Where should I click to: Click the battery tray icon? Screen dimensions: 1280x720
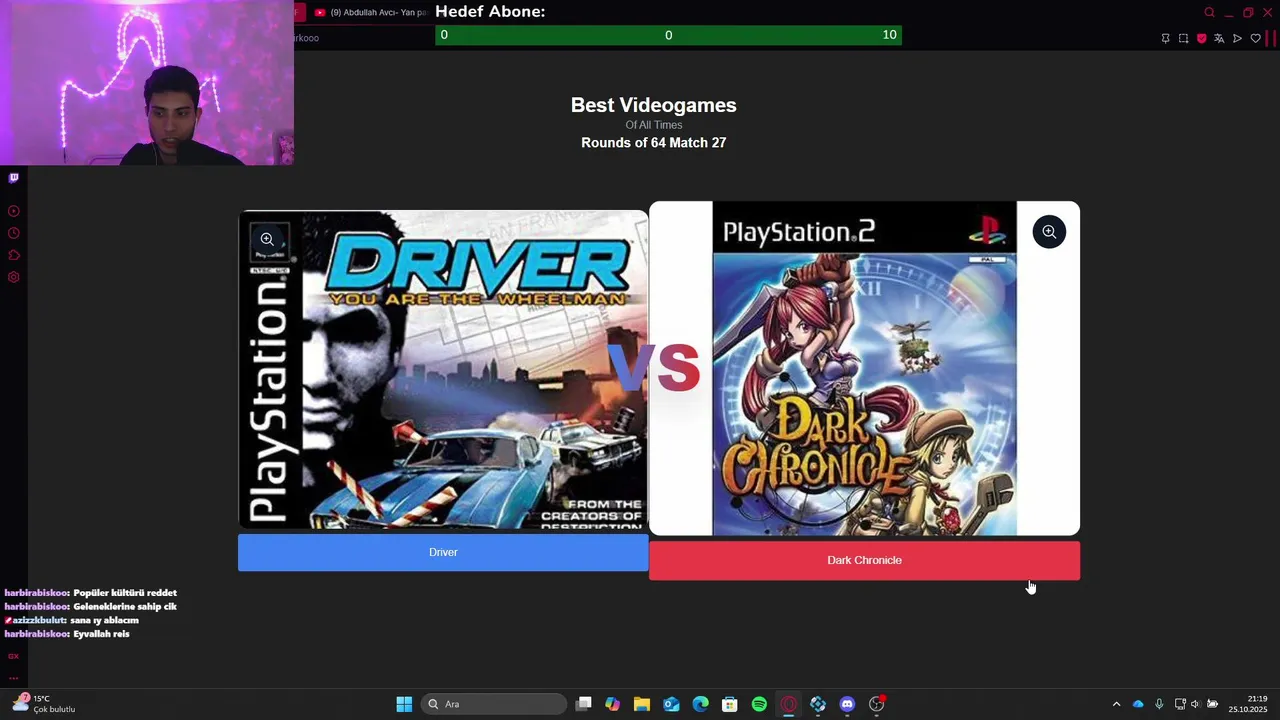[1212, 704]
